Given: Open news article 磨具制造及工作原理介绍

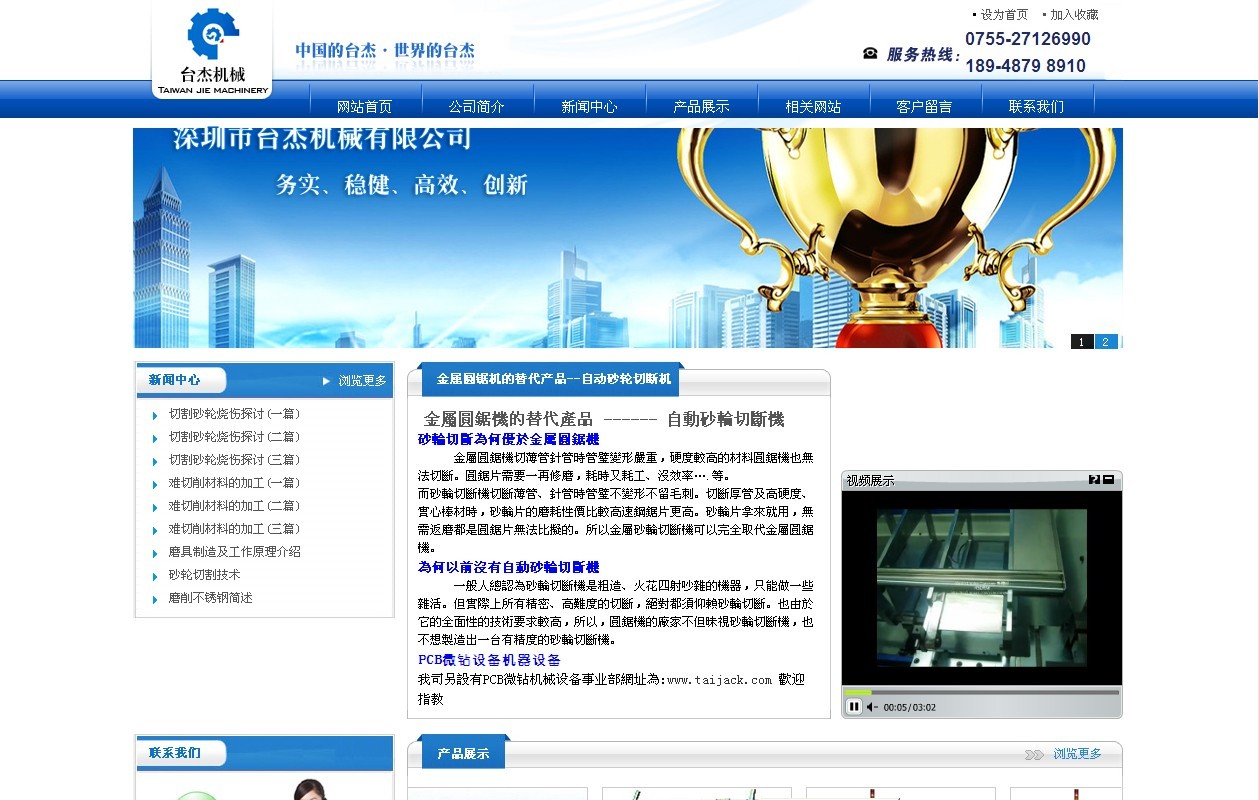Looking at the screenshot, I should pyautogui.click(x=234, y=552).
